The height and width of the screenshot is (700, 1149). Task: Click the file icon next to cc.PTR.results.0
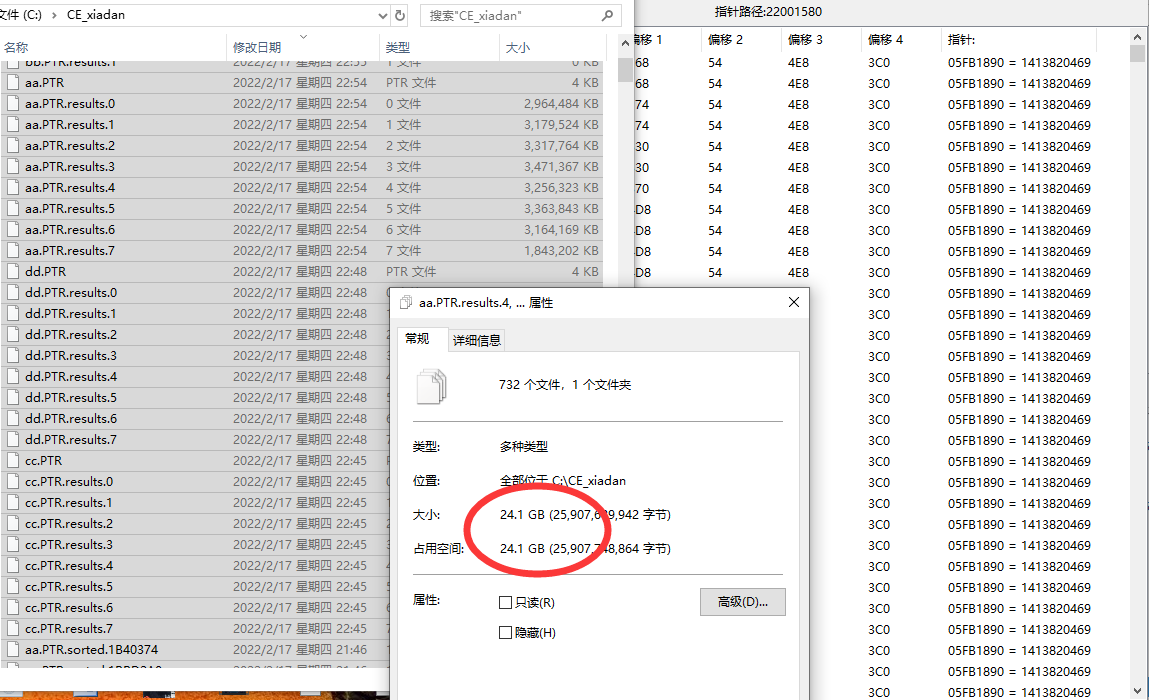click(13, 481)
